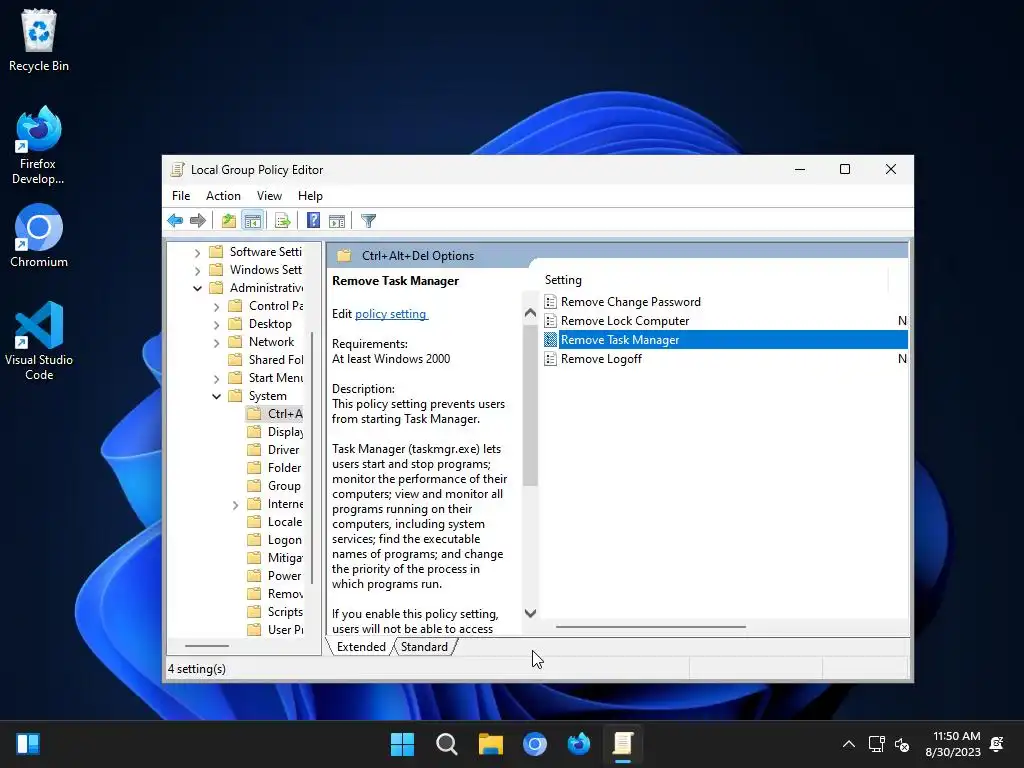The height and width of the screenshot is (768, 1024).
Task: Expand the Internet tree node under System
Action: coord(235,504)
